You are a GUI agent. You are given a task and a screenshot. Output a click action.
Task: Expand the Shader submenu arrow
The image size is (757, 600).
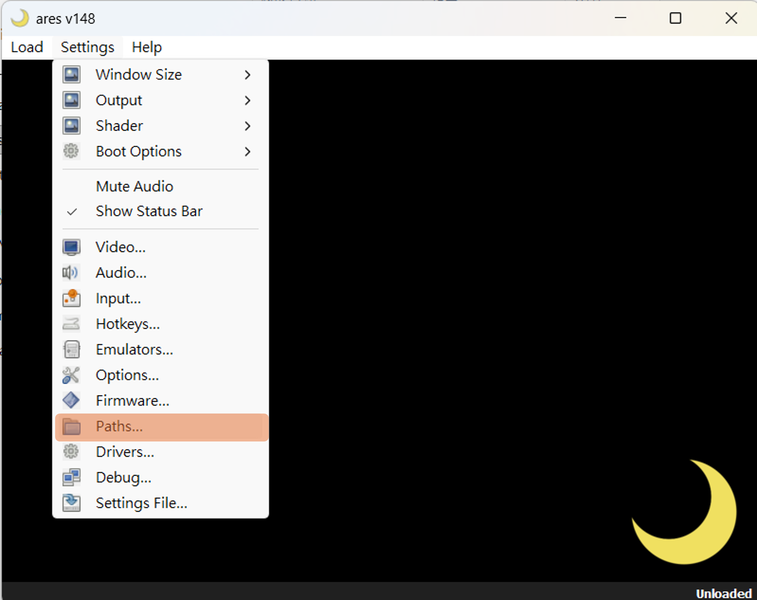tap(248, 126)
